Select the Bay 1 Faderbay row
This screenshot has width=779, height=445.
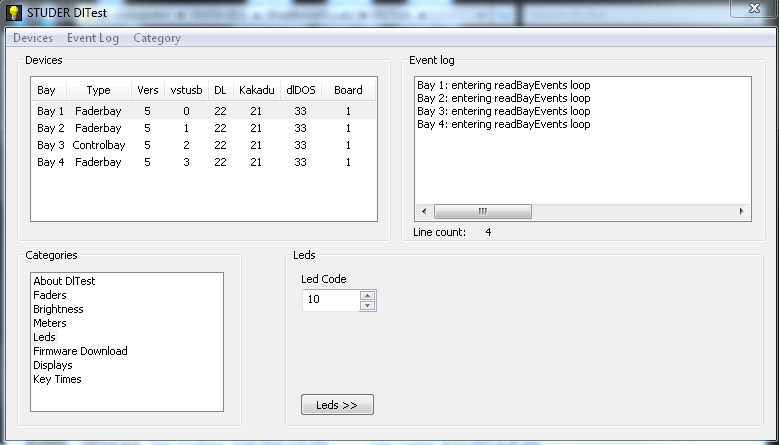(x=204, y=111)
